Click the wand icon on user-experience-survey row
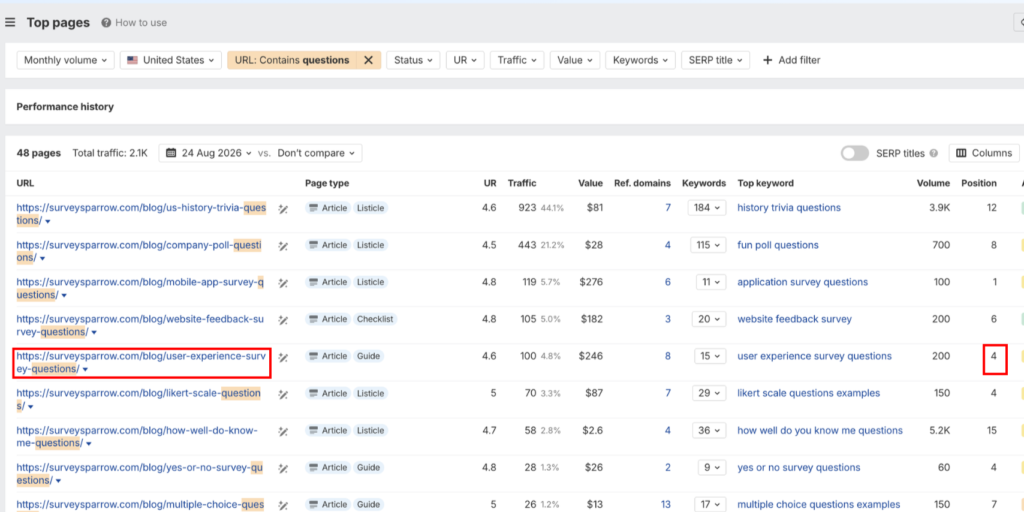Screen dimensions: 1024x512 point(283,357)
